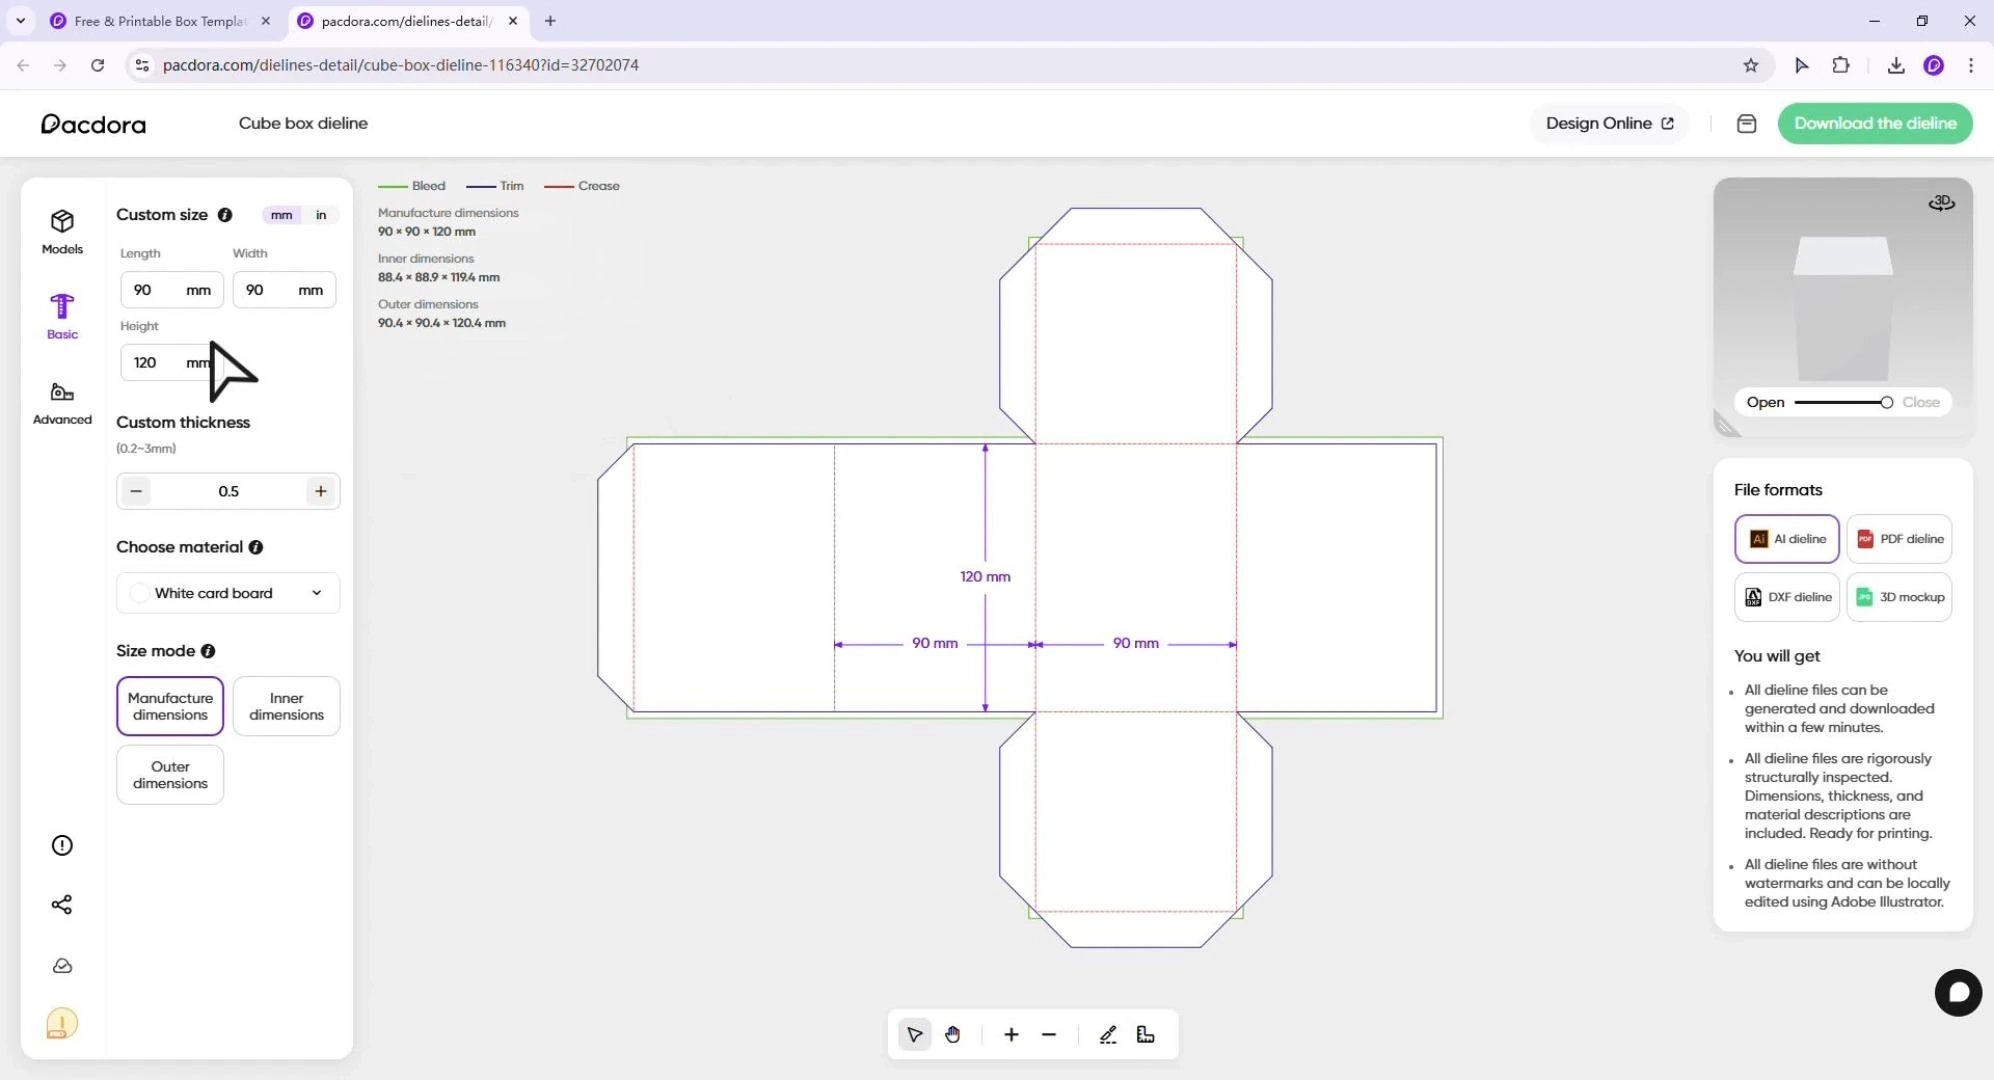Select the ruler measure tool

click(x=1145, y=1034)
